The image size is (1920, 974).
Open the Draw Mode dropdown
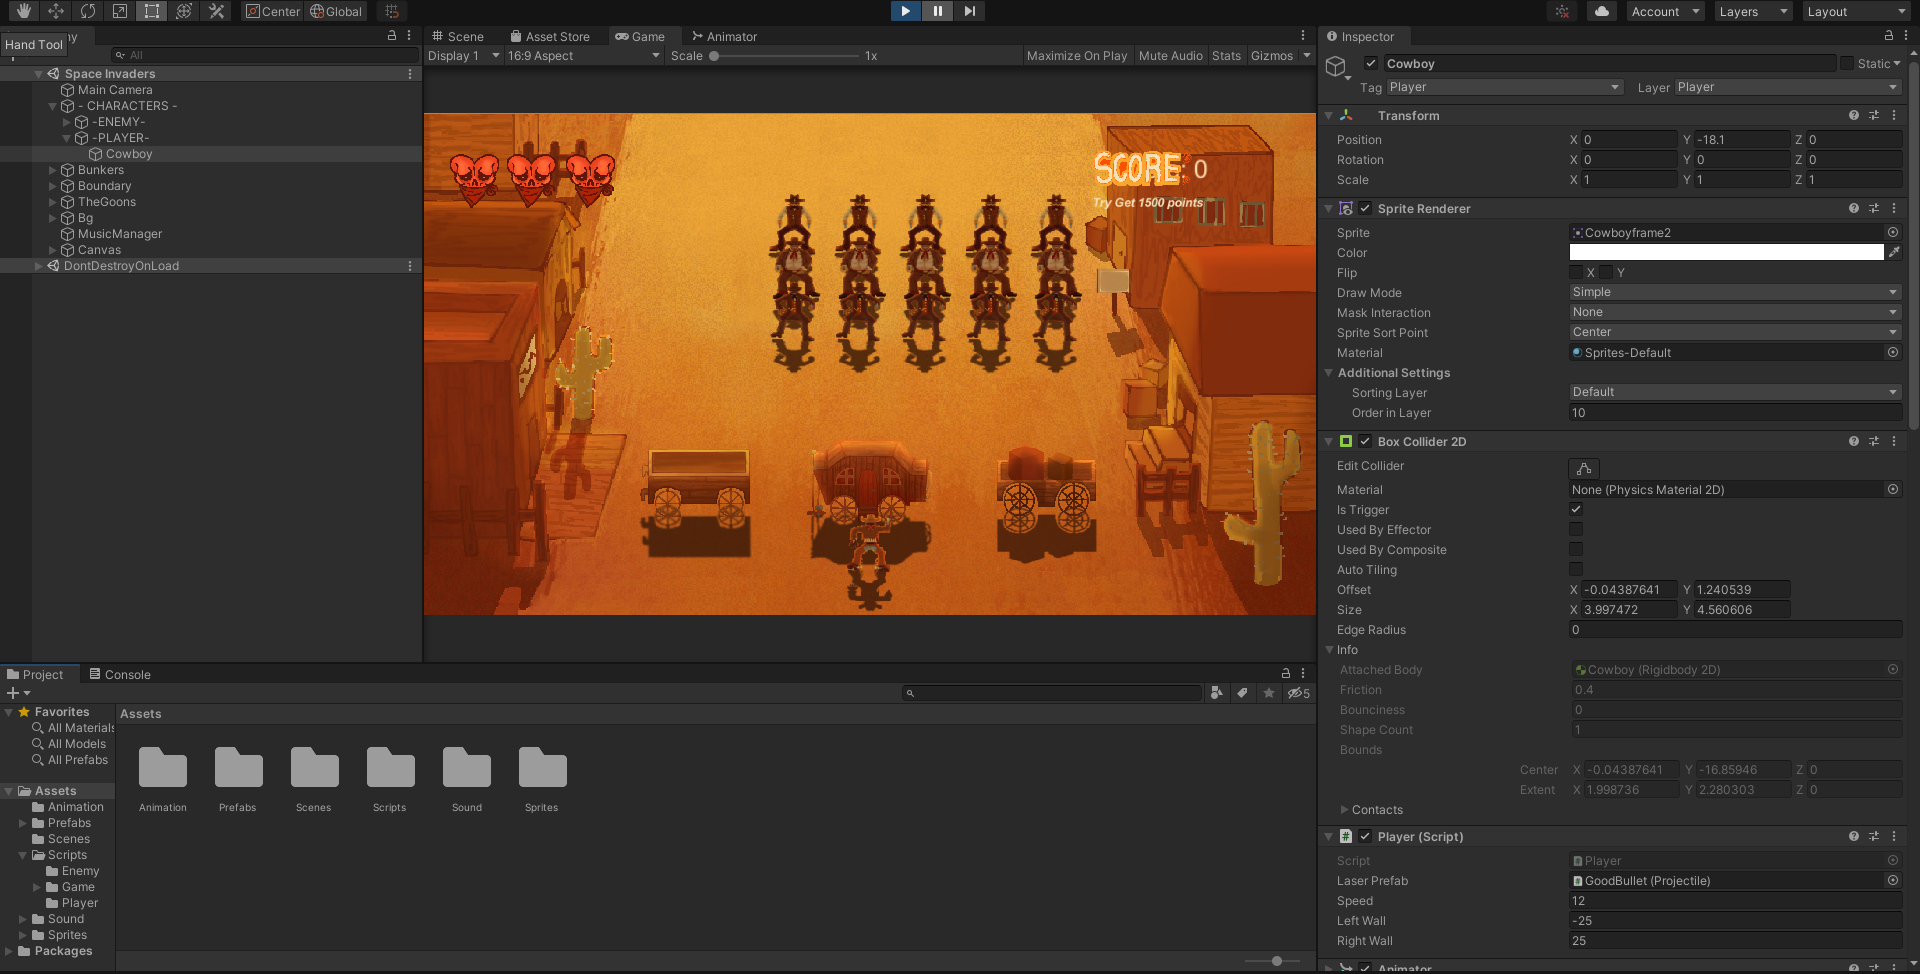pyautogui.click(x=1735, y=292)
